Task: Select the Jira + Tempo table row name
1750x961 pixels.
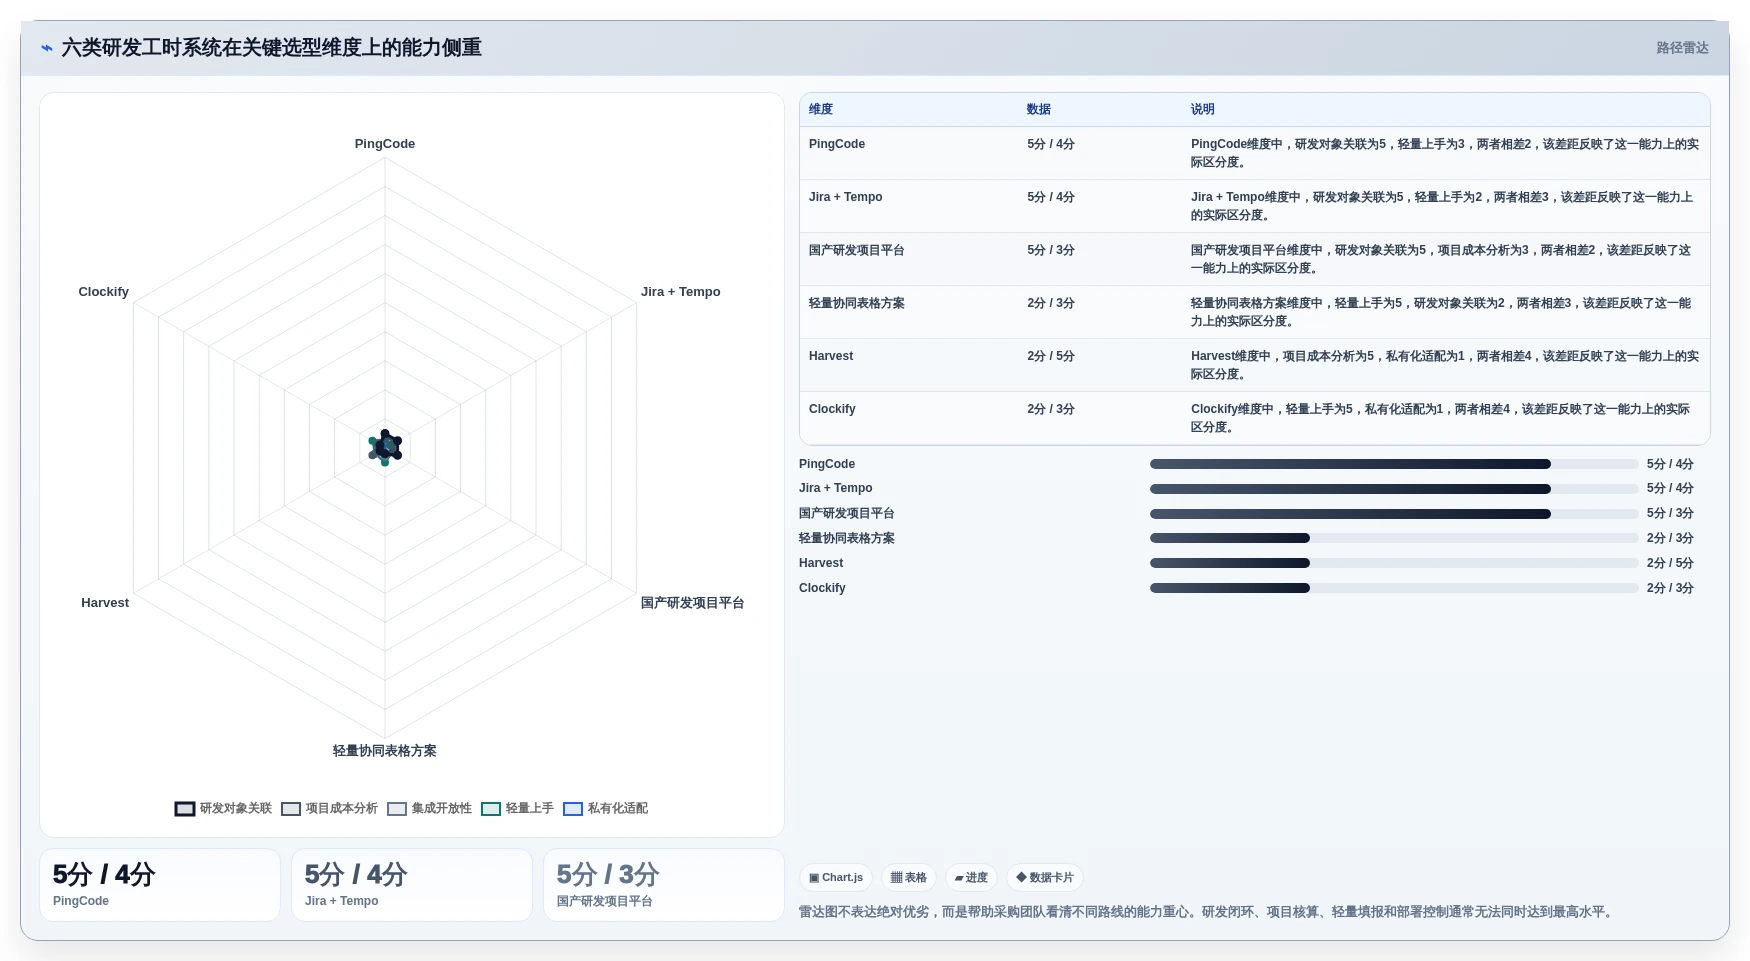Action: [x=846, y=197]
